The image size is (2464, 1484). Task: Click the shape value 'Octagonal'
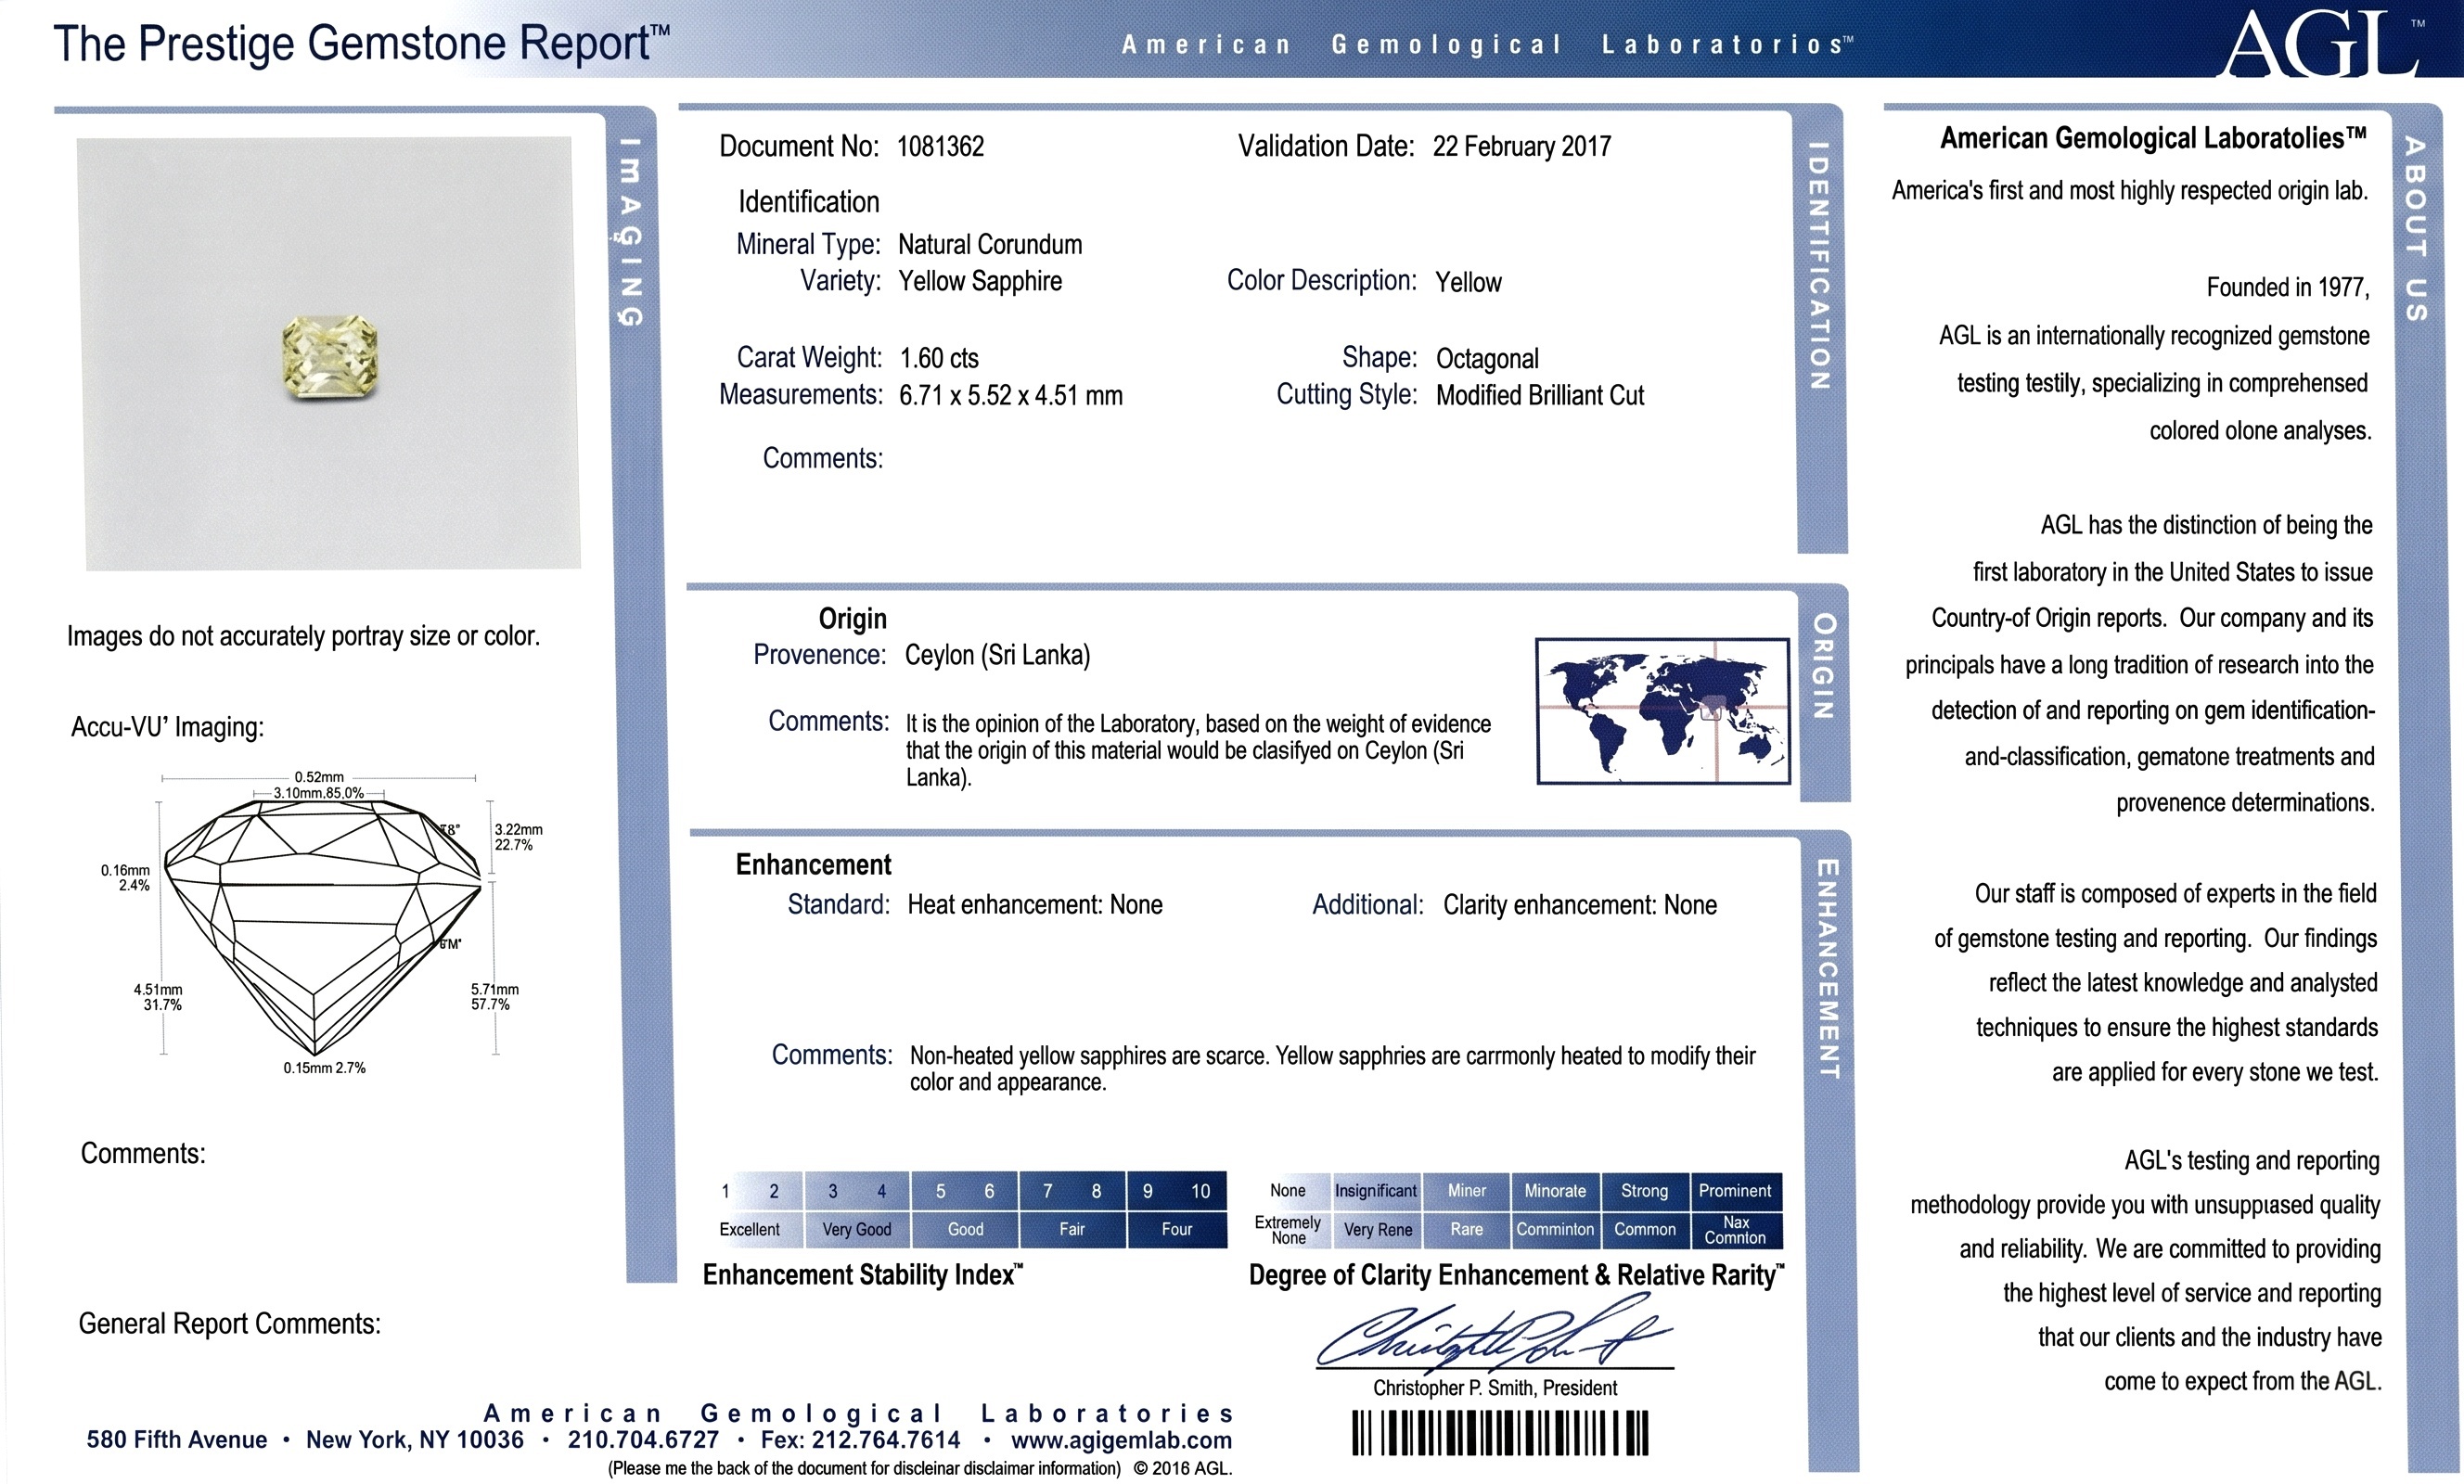(x=1487, y=358)
